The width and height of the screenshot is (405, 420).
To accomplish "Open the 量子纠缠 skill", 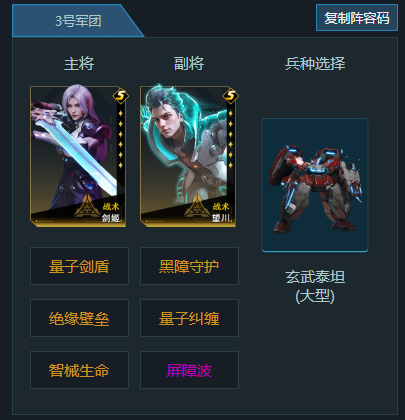I will click(x=189, y=318).
